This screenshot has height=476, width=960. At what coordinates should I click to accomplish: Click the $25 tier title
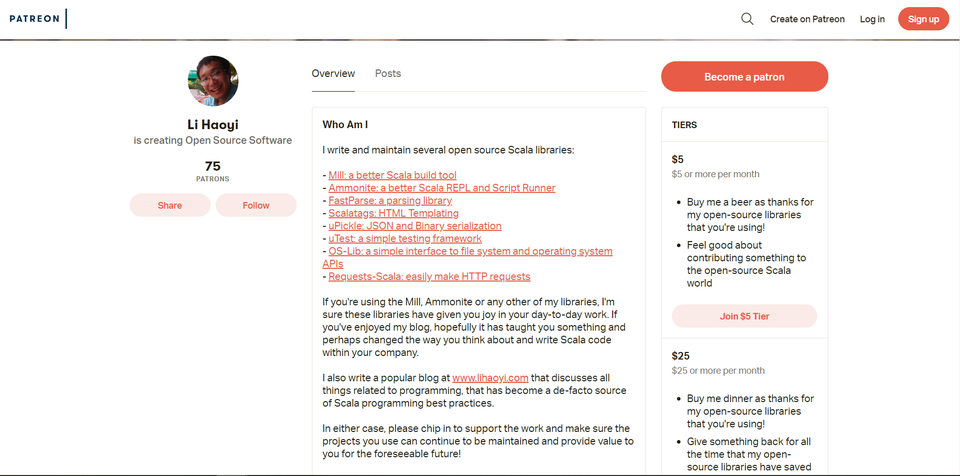(x=680, y=356)
